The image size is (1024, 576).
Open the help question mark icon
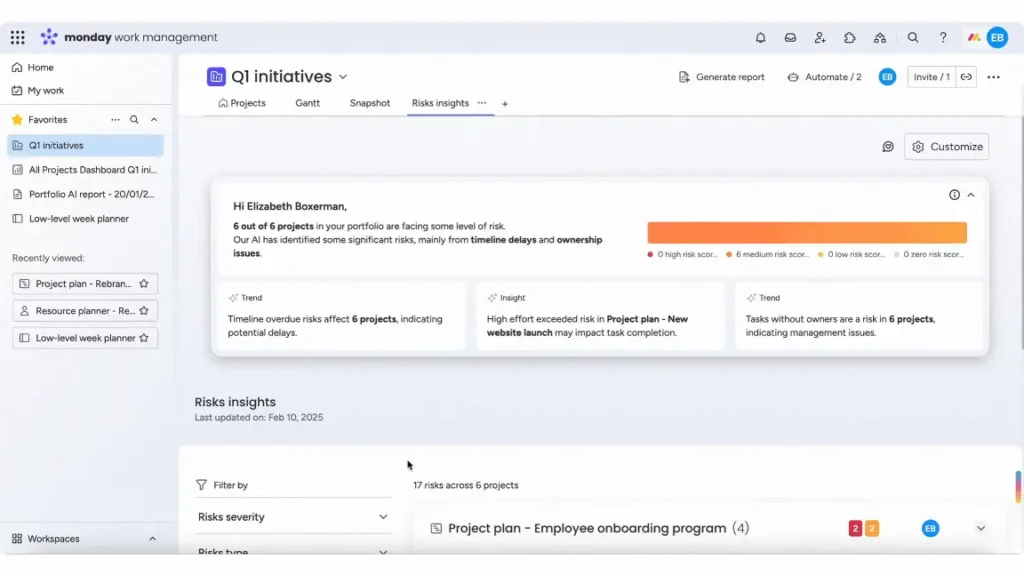(x=942, y=38)
